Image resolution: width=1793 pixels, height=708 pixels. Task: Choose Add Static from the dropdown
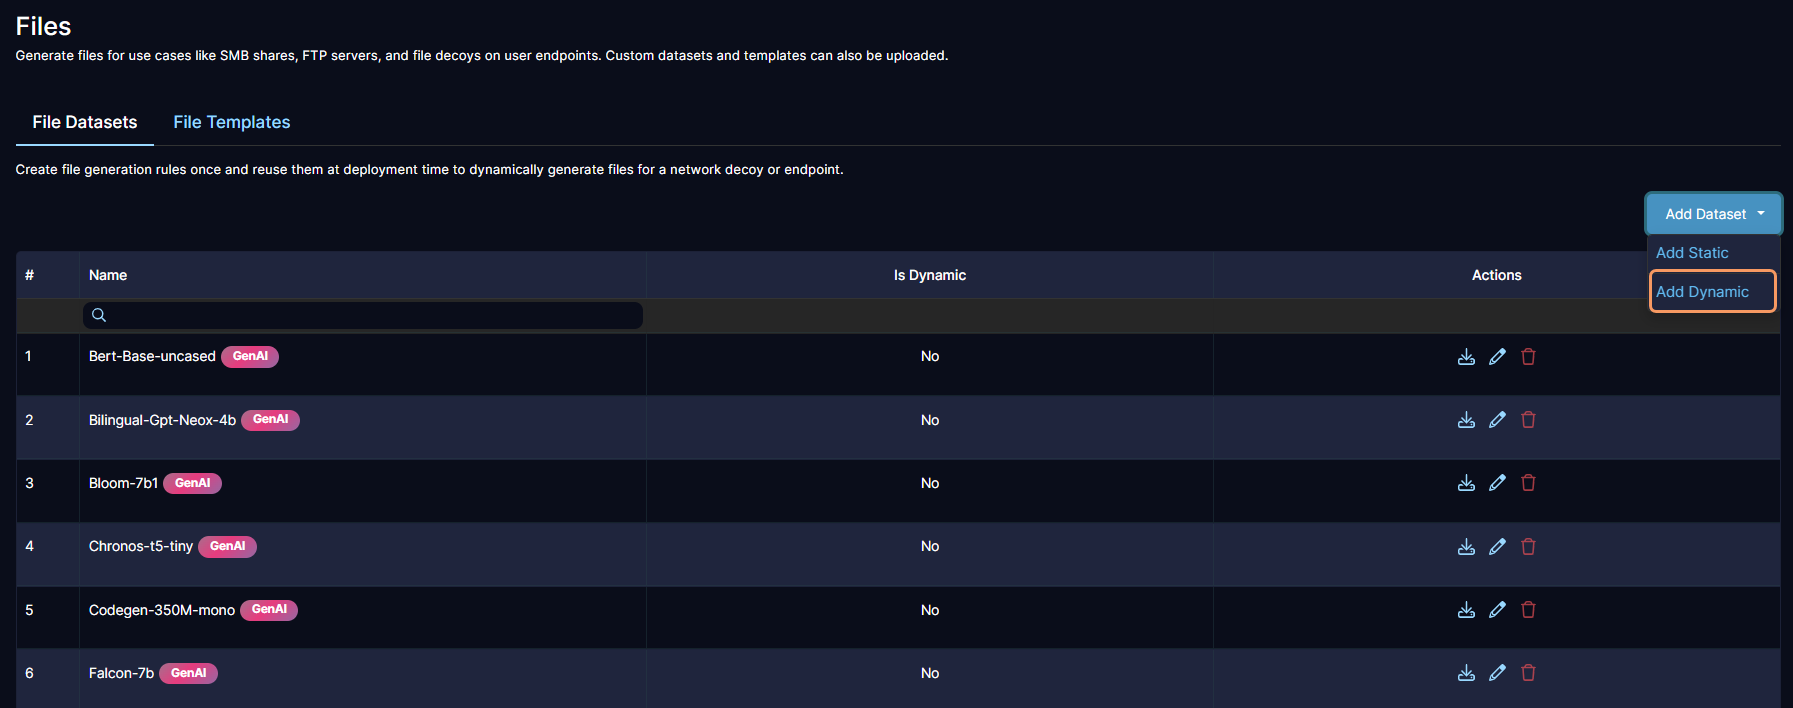pos(1691,252)
